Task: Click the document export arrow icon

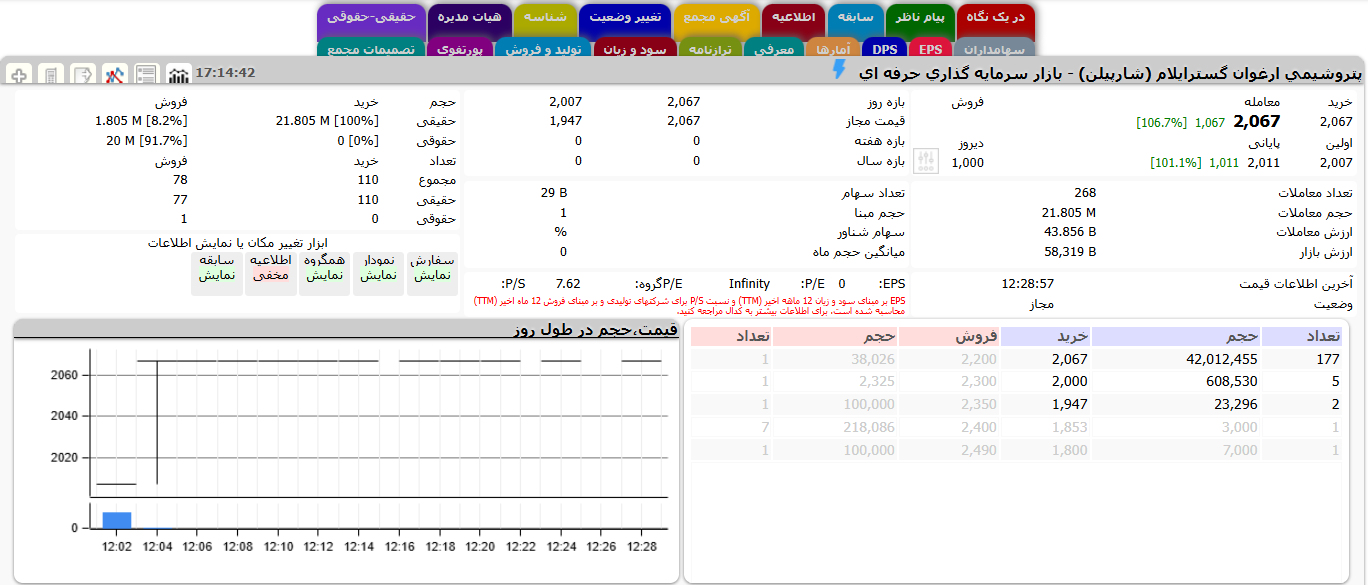Action: pos(83,75)
